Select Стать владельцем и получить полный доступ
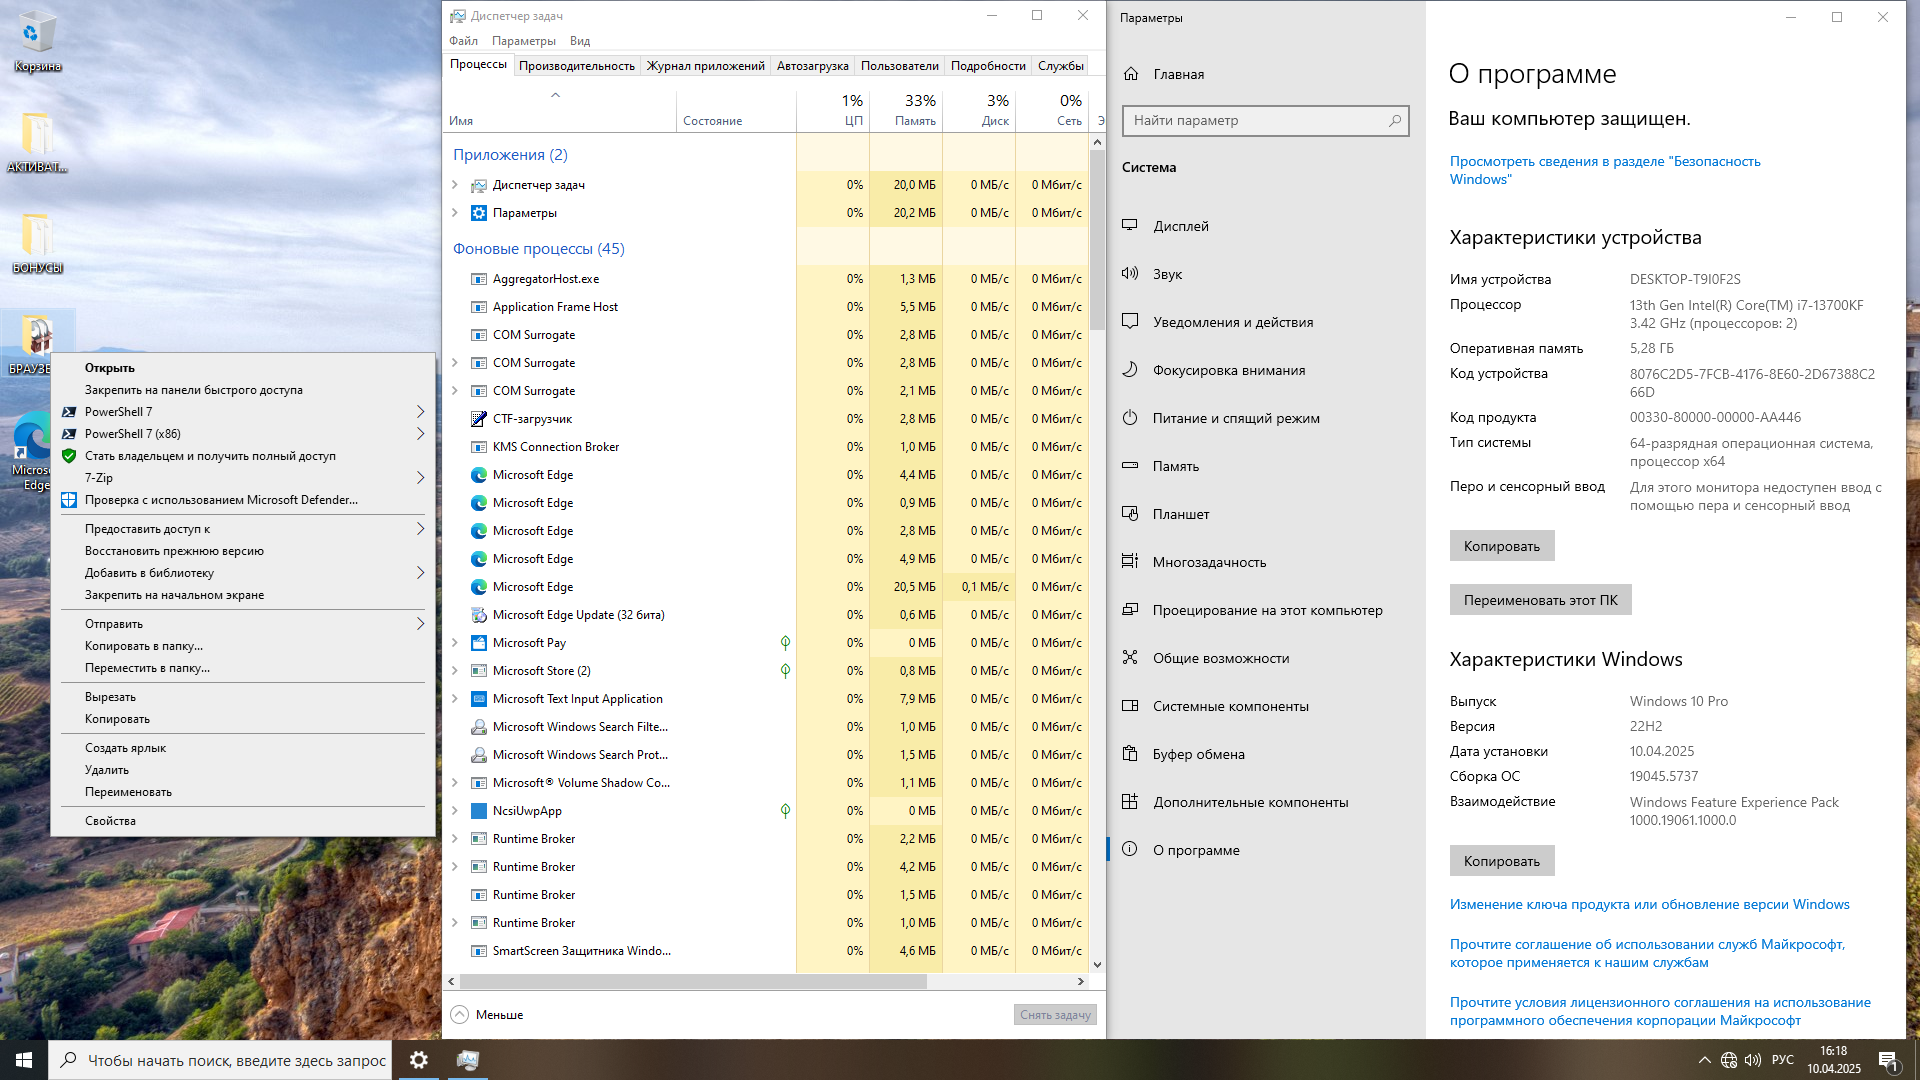Image resolution: width=1920 pixels, height=1080 pixels. coord(243,455)
